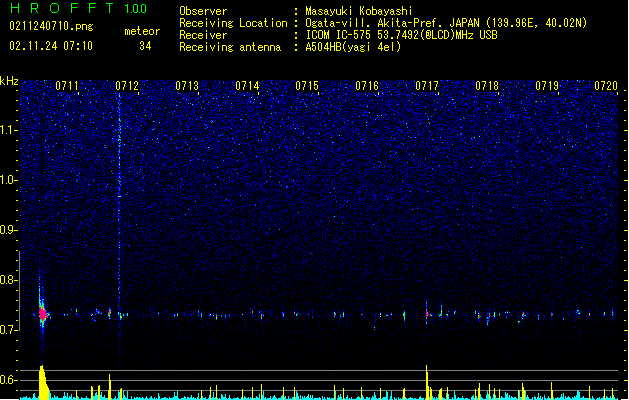
Task: Click the 0719 time marker
Action: point(547,86)
